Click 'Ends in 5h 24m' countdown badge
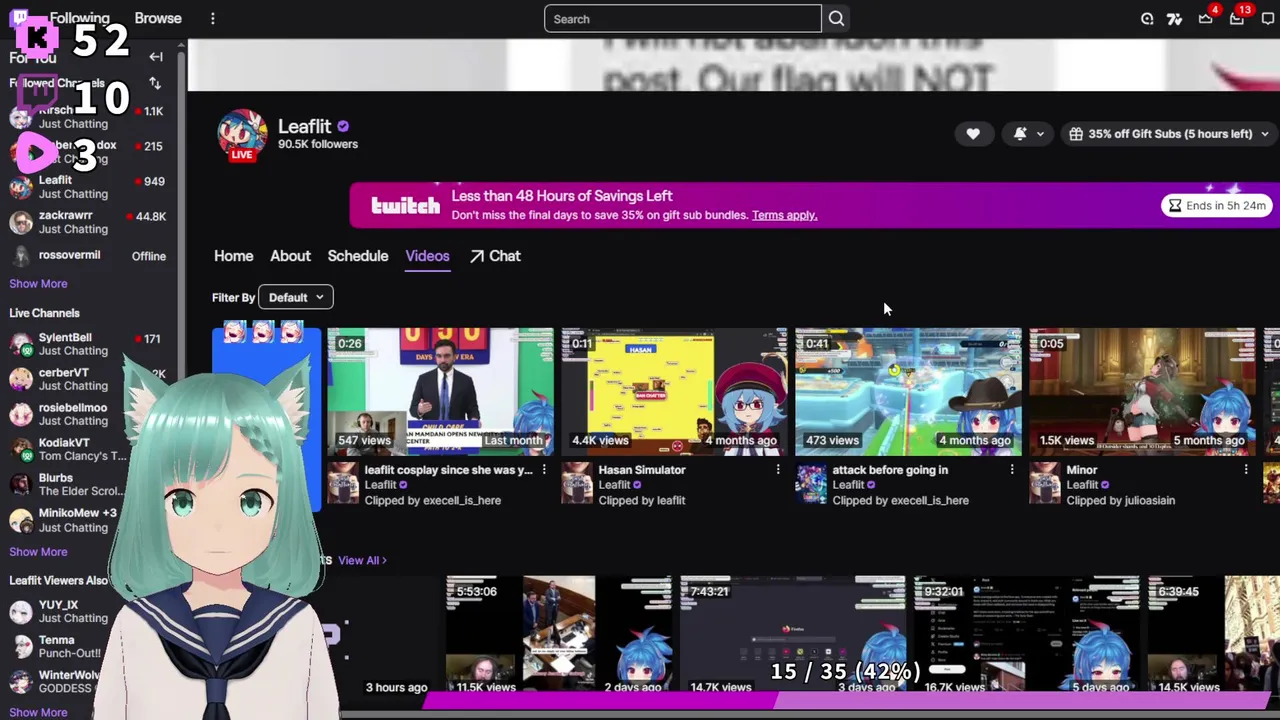This screenshot has height=720, width=1280. click(x=1216, y=206)
